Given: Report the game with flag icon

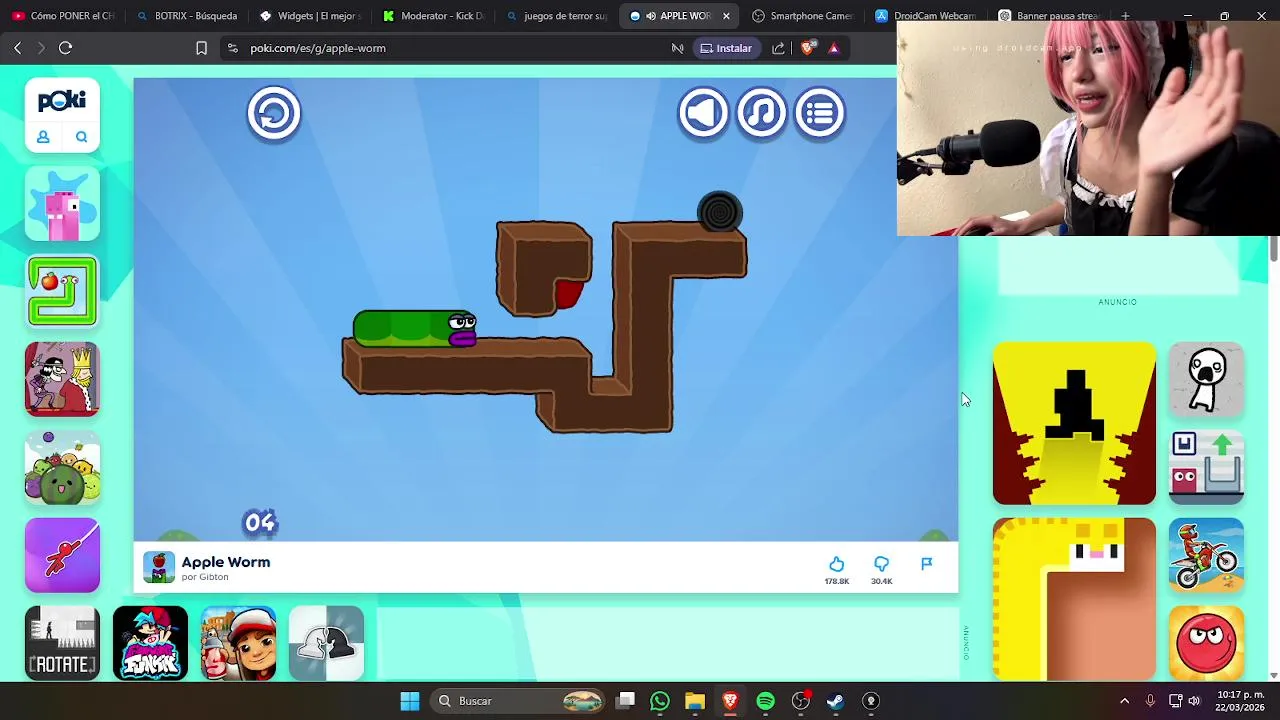Looking at the screenshot, I should pyautogui.click(x=927, y=564).
